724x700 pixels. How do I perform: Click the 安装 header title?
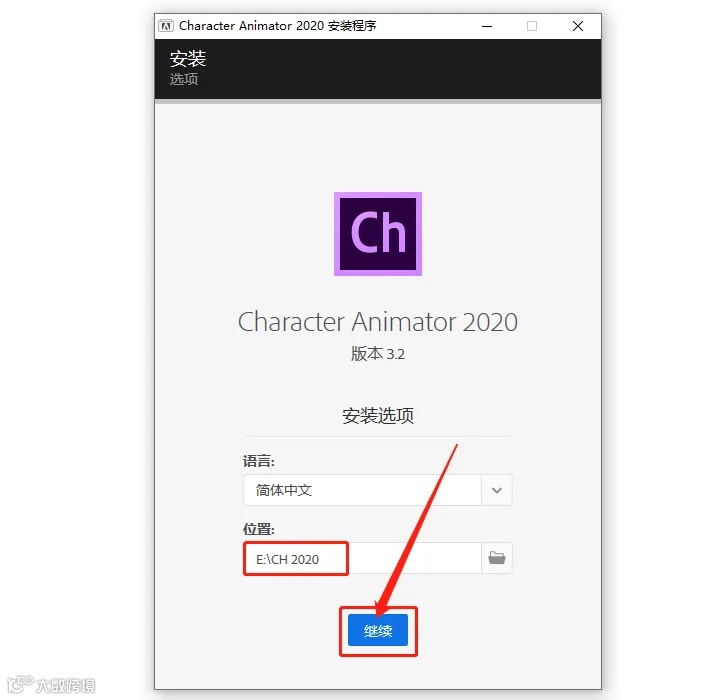pyautogui.click(x=187, y=59)
